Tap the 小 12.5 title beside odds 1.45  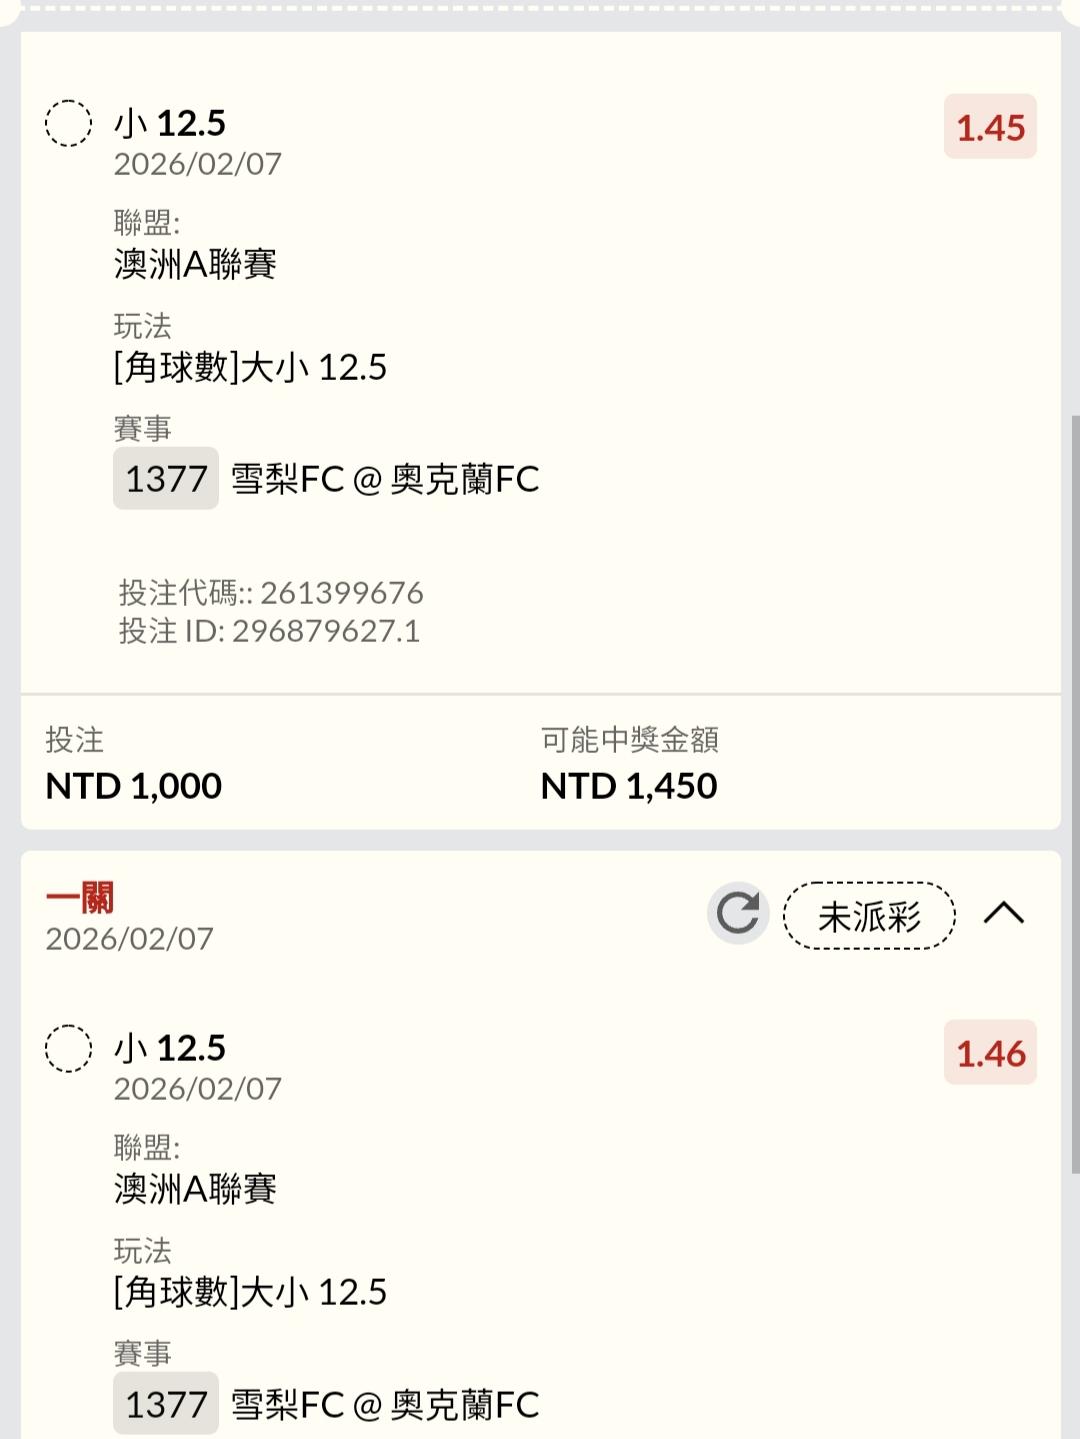click(x=170, y=123)
